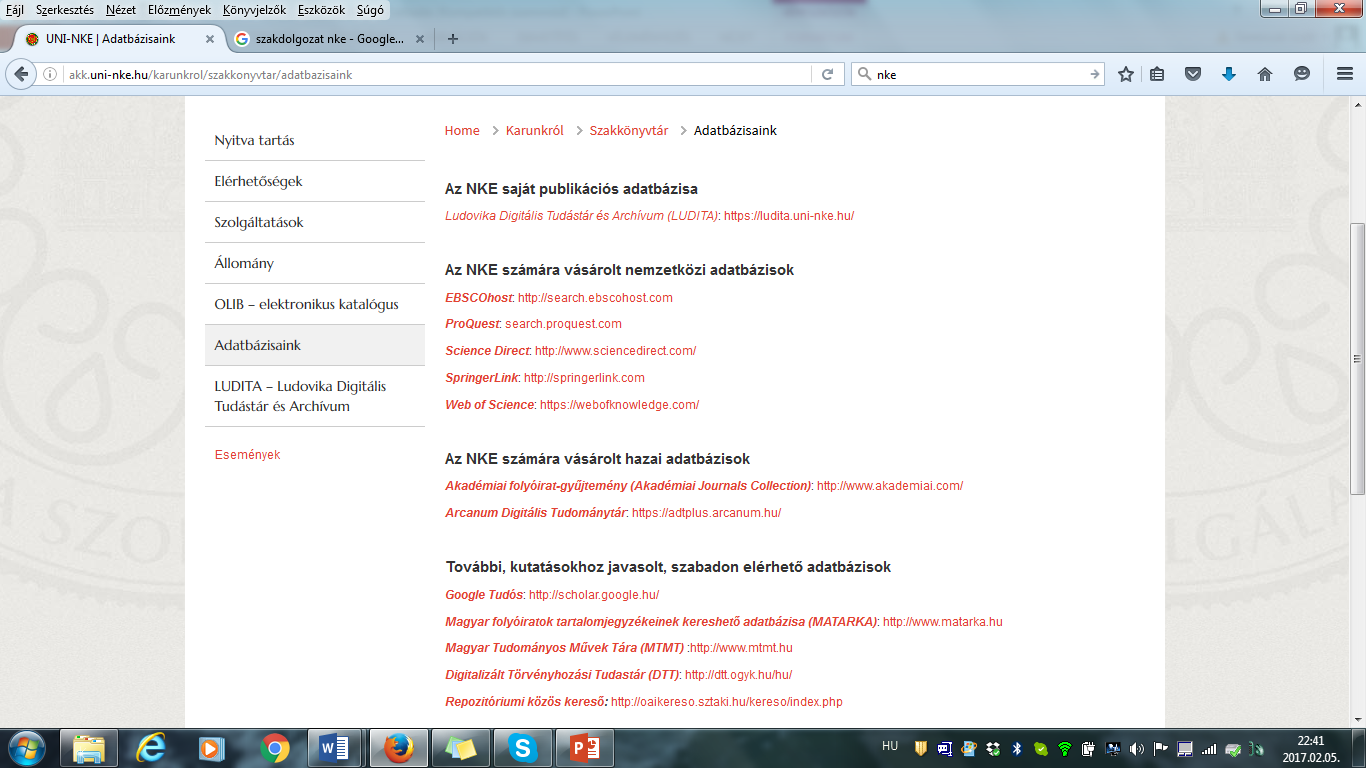Open the sciencedirect.com link
This screenshot has width=1366, height=768.
tap(615, 351)
